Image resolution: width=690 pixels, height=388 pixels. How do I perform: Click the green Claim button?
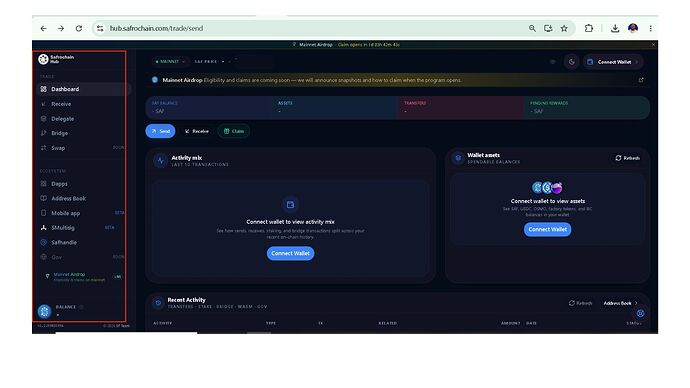pyautogui.click(x=234, y=131)
